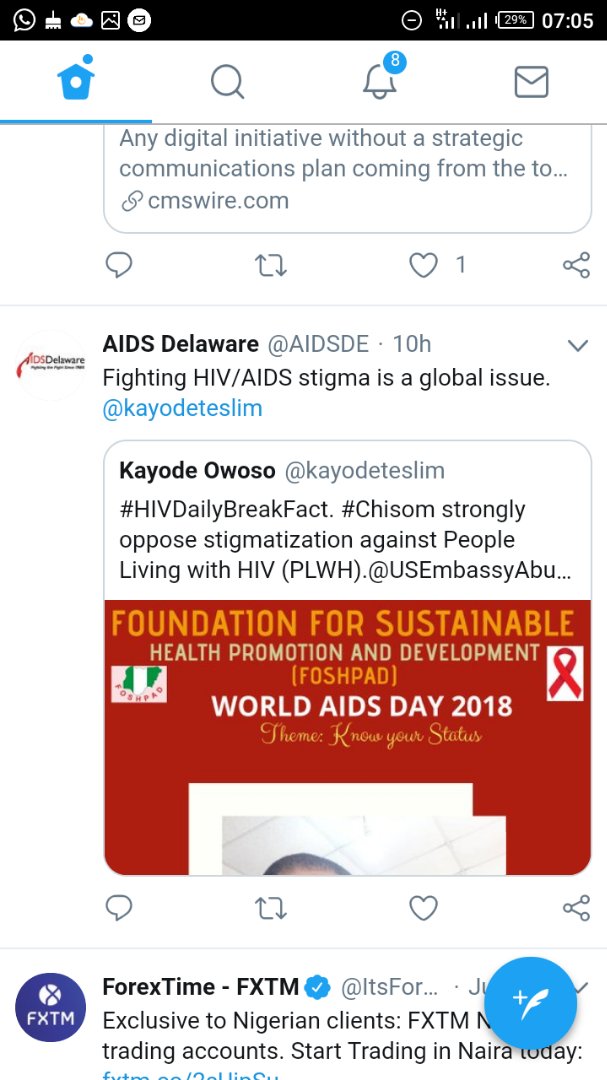Open Notifications bell with 8 badge
Image resolution: width=607 pixels, height=1080 pixels.
380,81
